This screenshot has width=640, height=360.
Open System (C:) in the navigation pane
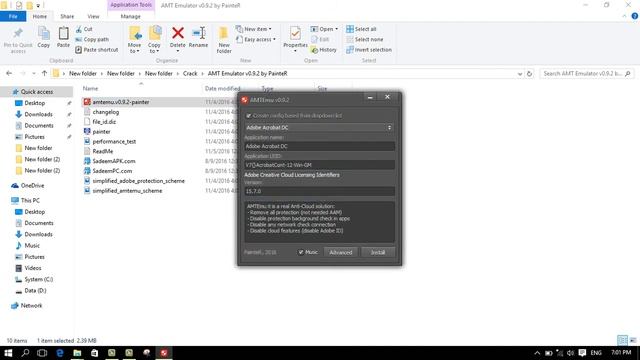(38, 279)
